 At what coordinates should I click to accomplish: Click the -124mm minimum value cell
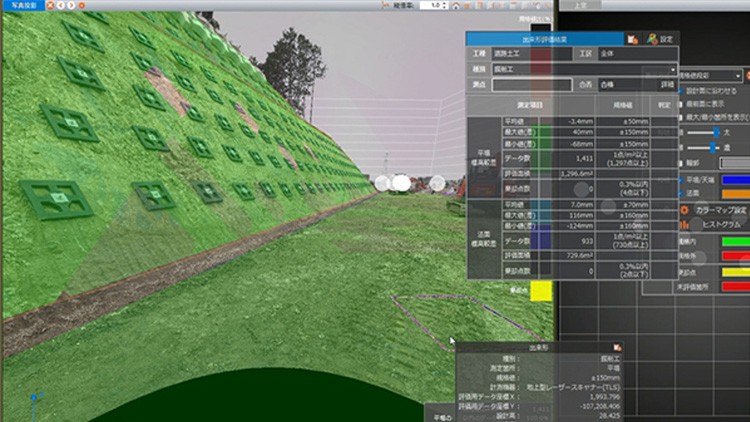[567, 226]
